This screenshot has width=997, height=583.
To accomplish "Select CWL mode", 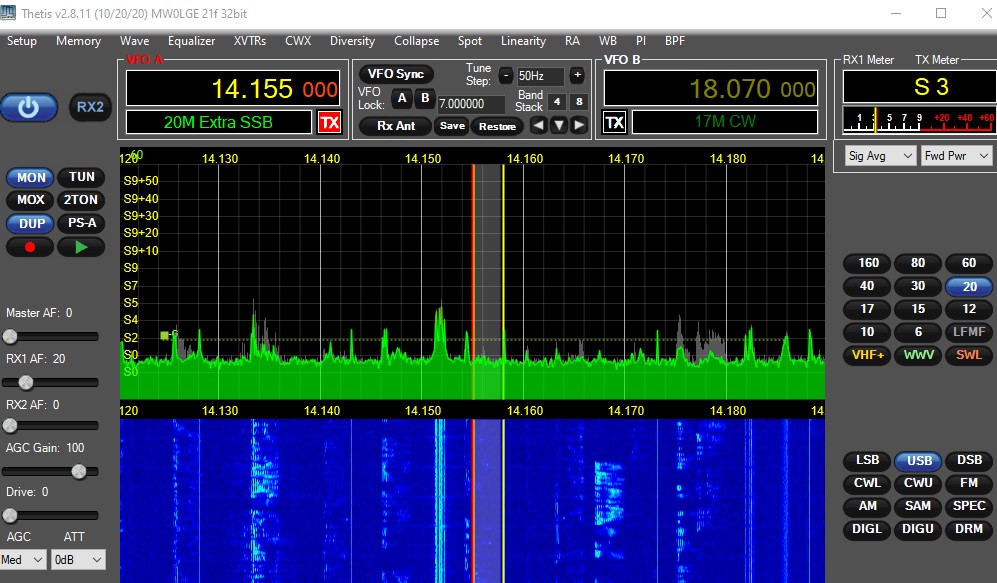I will pos(868,483).
